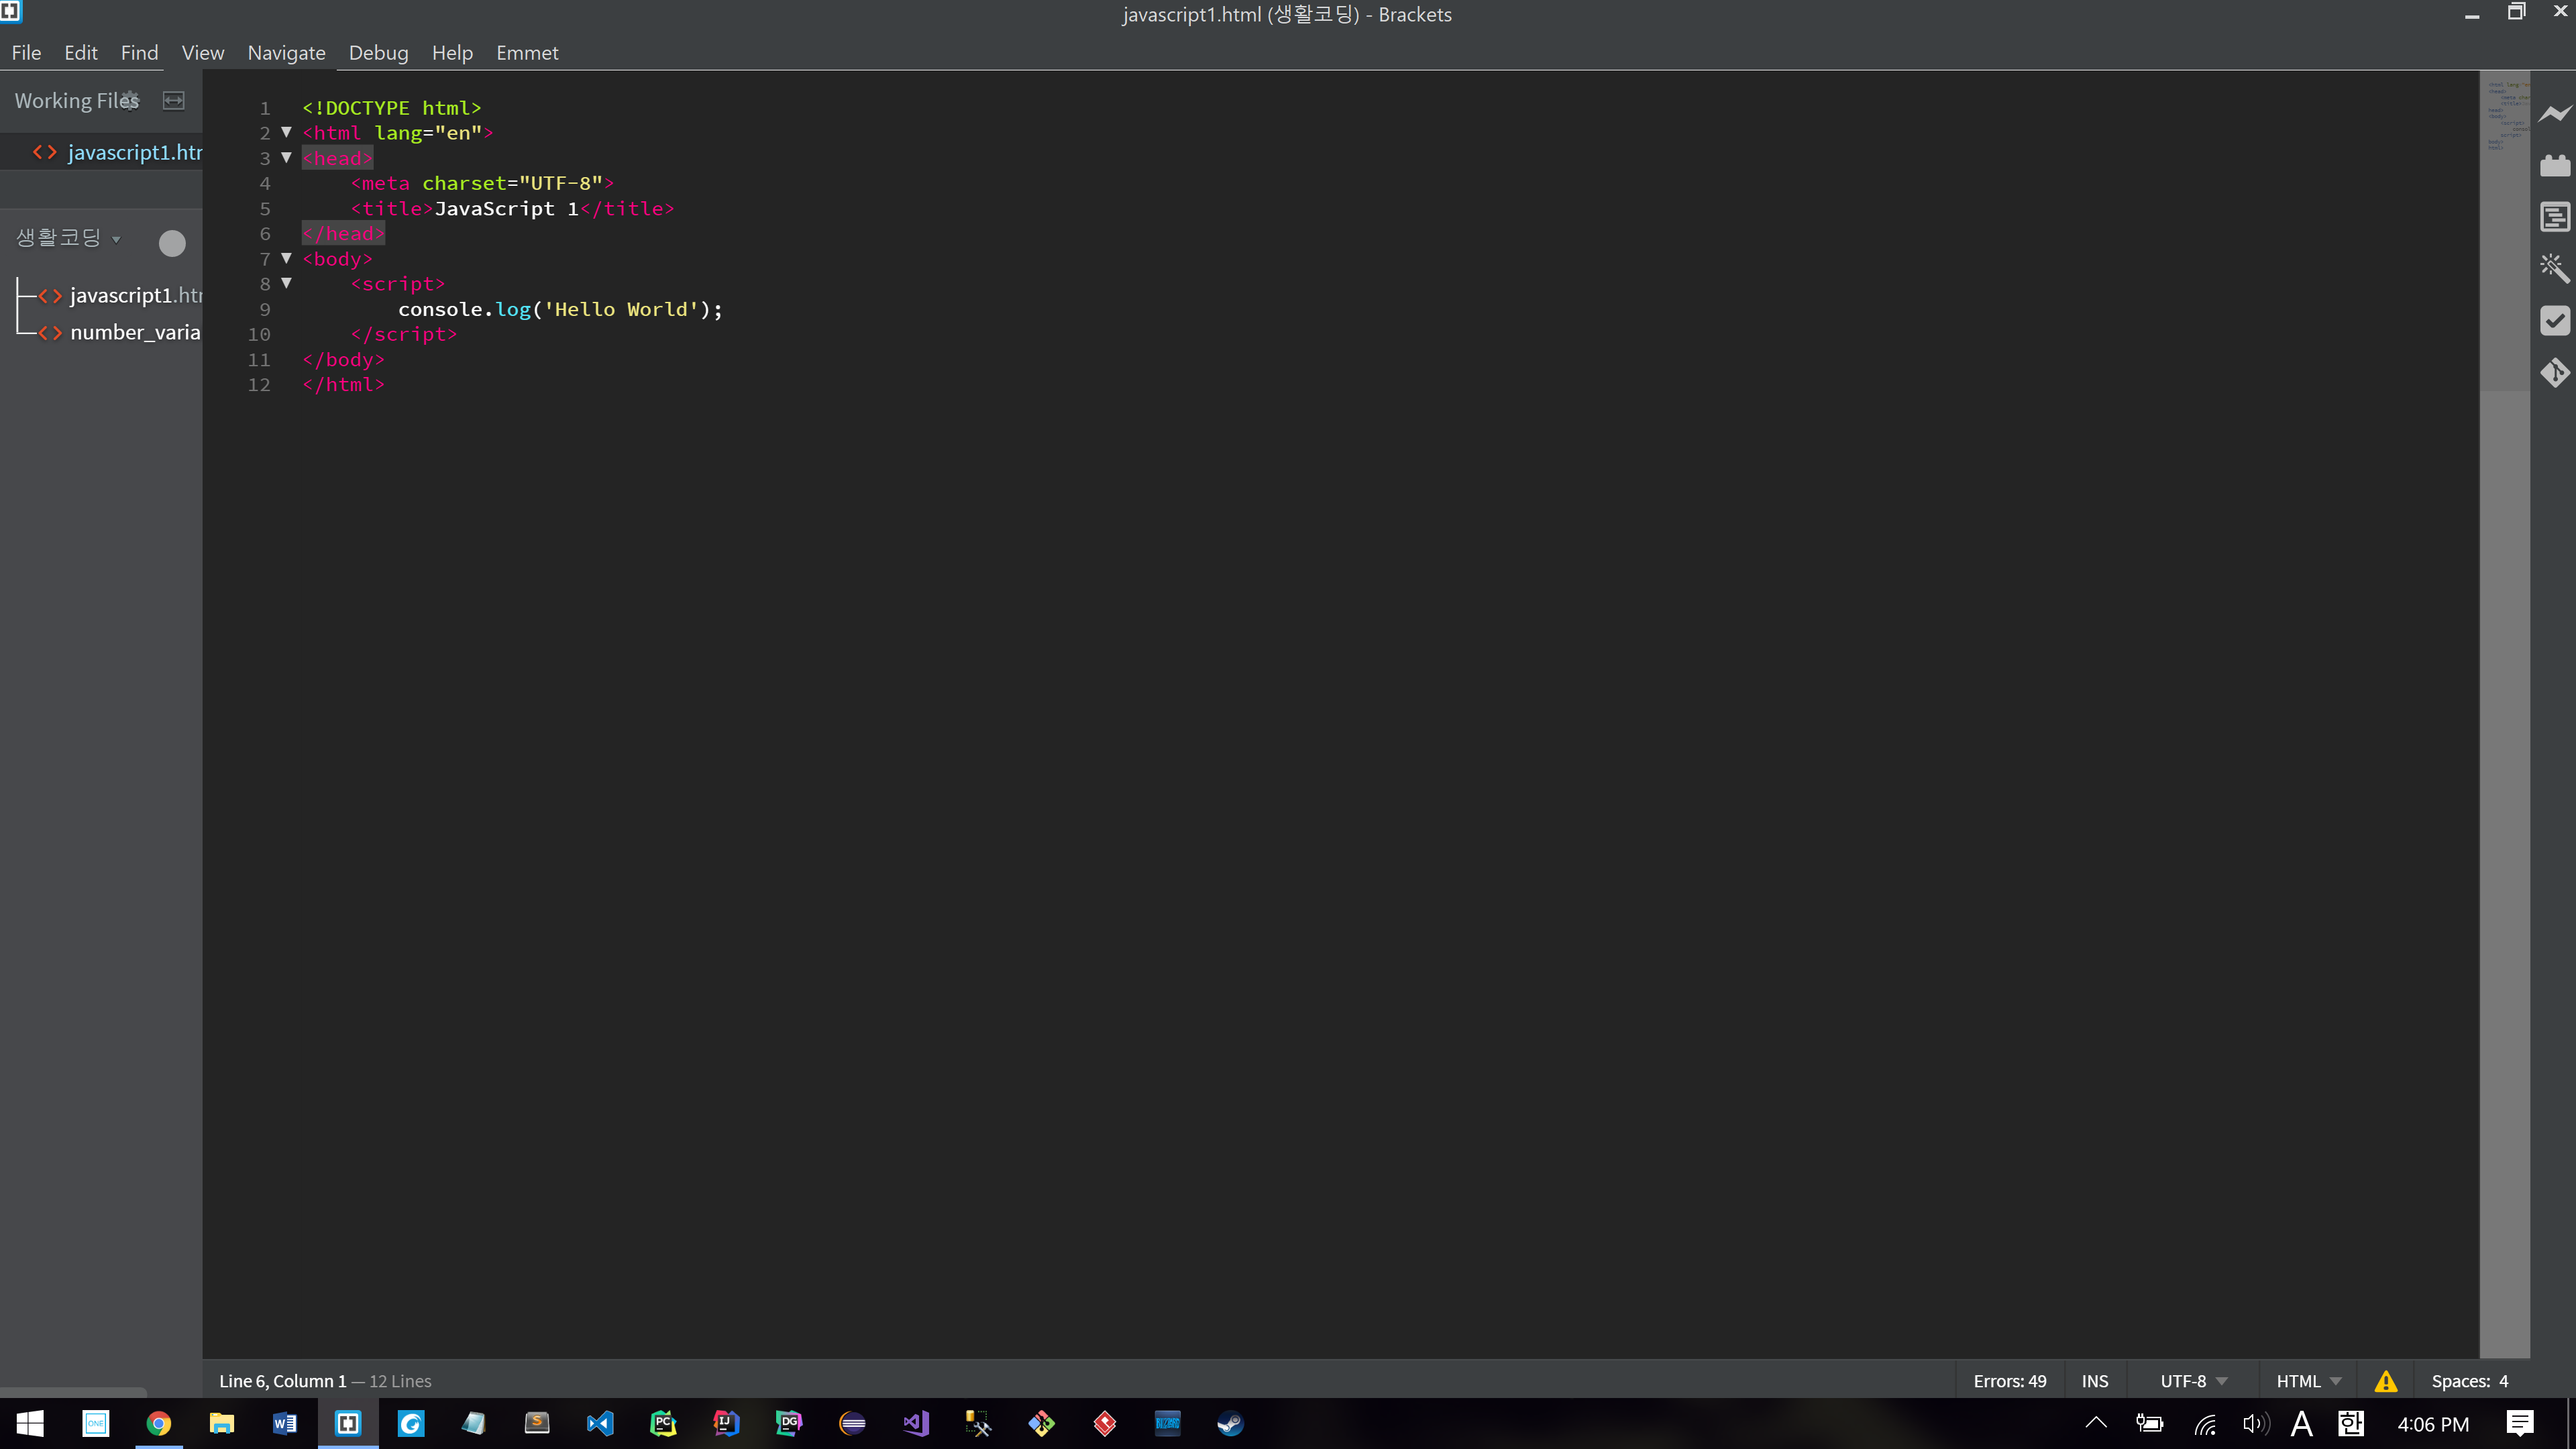The width and height of the screenshot is (2576, 1449).
Task: Open the UTF-8 encoding dropdown
Action: tap(2190, 1380)
